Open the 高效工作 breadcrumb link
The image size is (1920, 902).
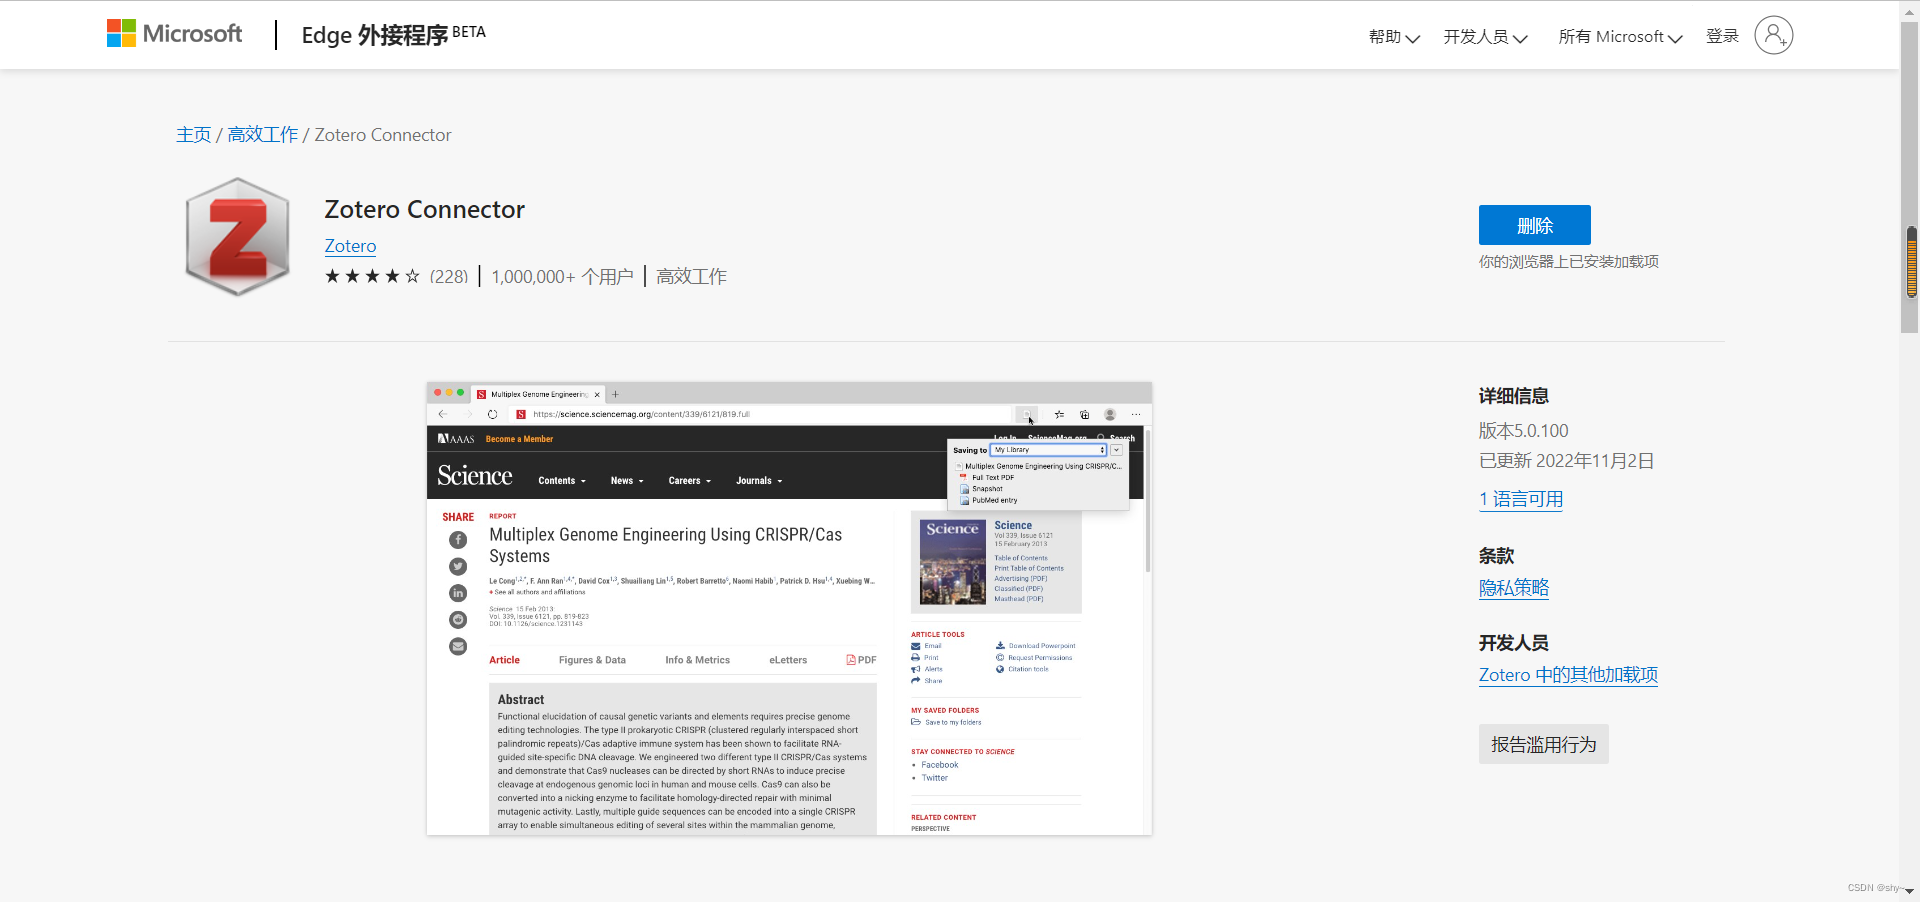click(263, 135)
